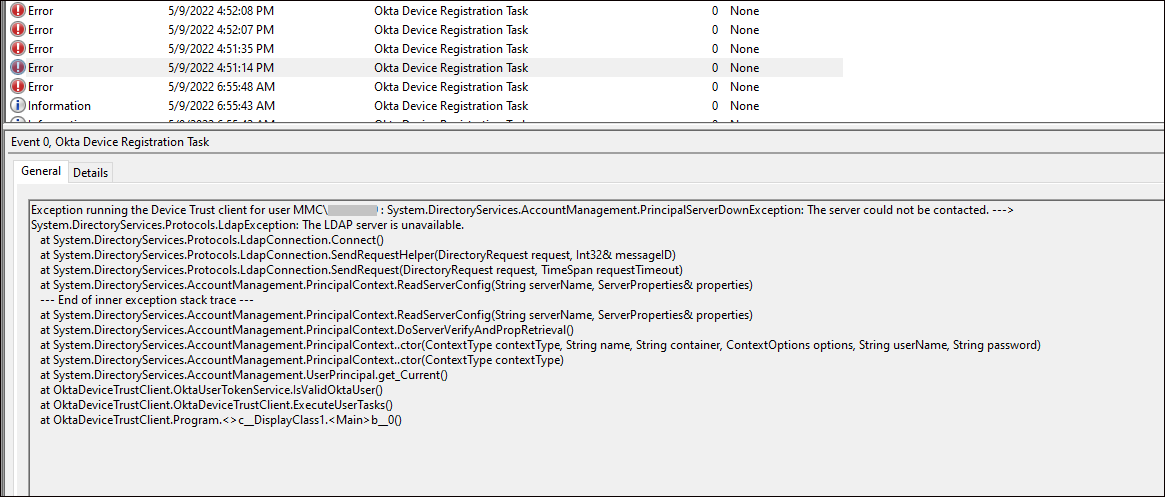Click the information icon on the 6:55:43 AM event
This screenshot has height=497, width=1165.
tap(17, 106)
